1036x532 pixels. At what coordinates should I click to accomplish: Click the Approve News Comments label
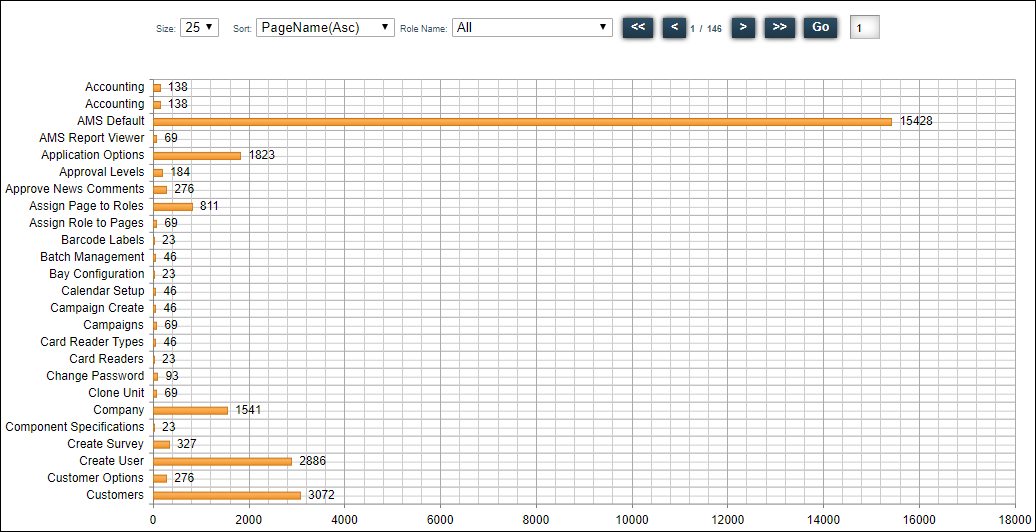[x=75, y=189]
